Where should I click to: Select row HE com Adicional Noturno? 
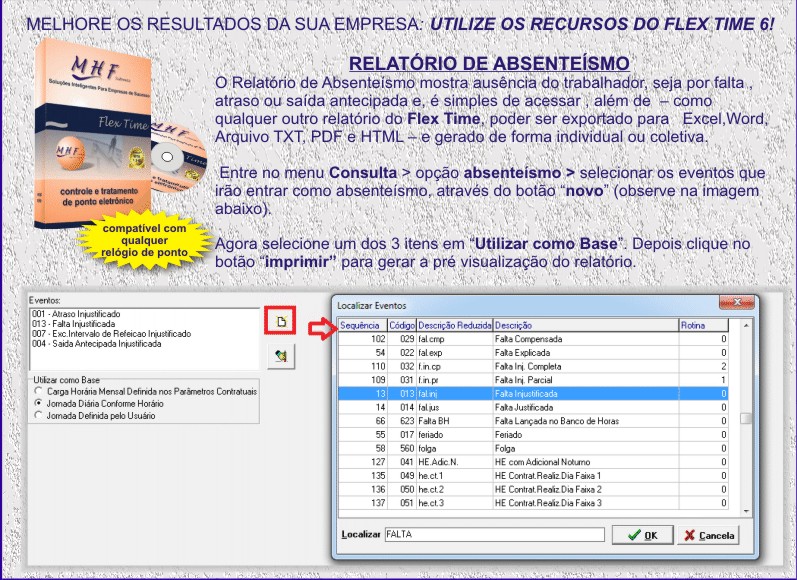click(x=533, y=463)
